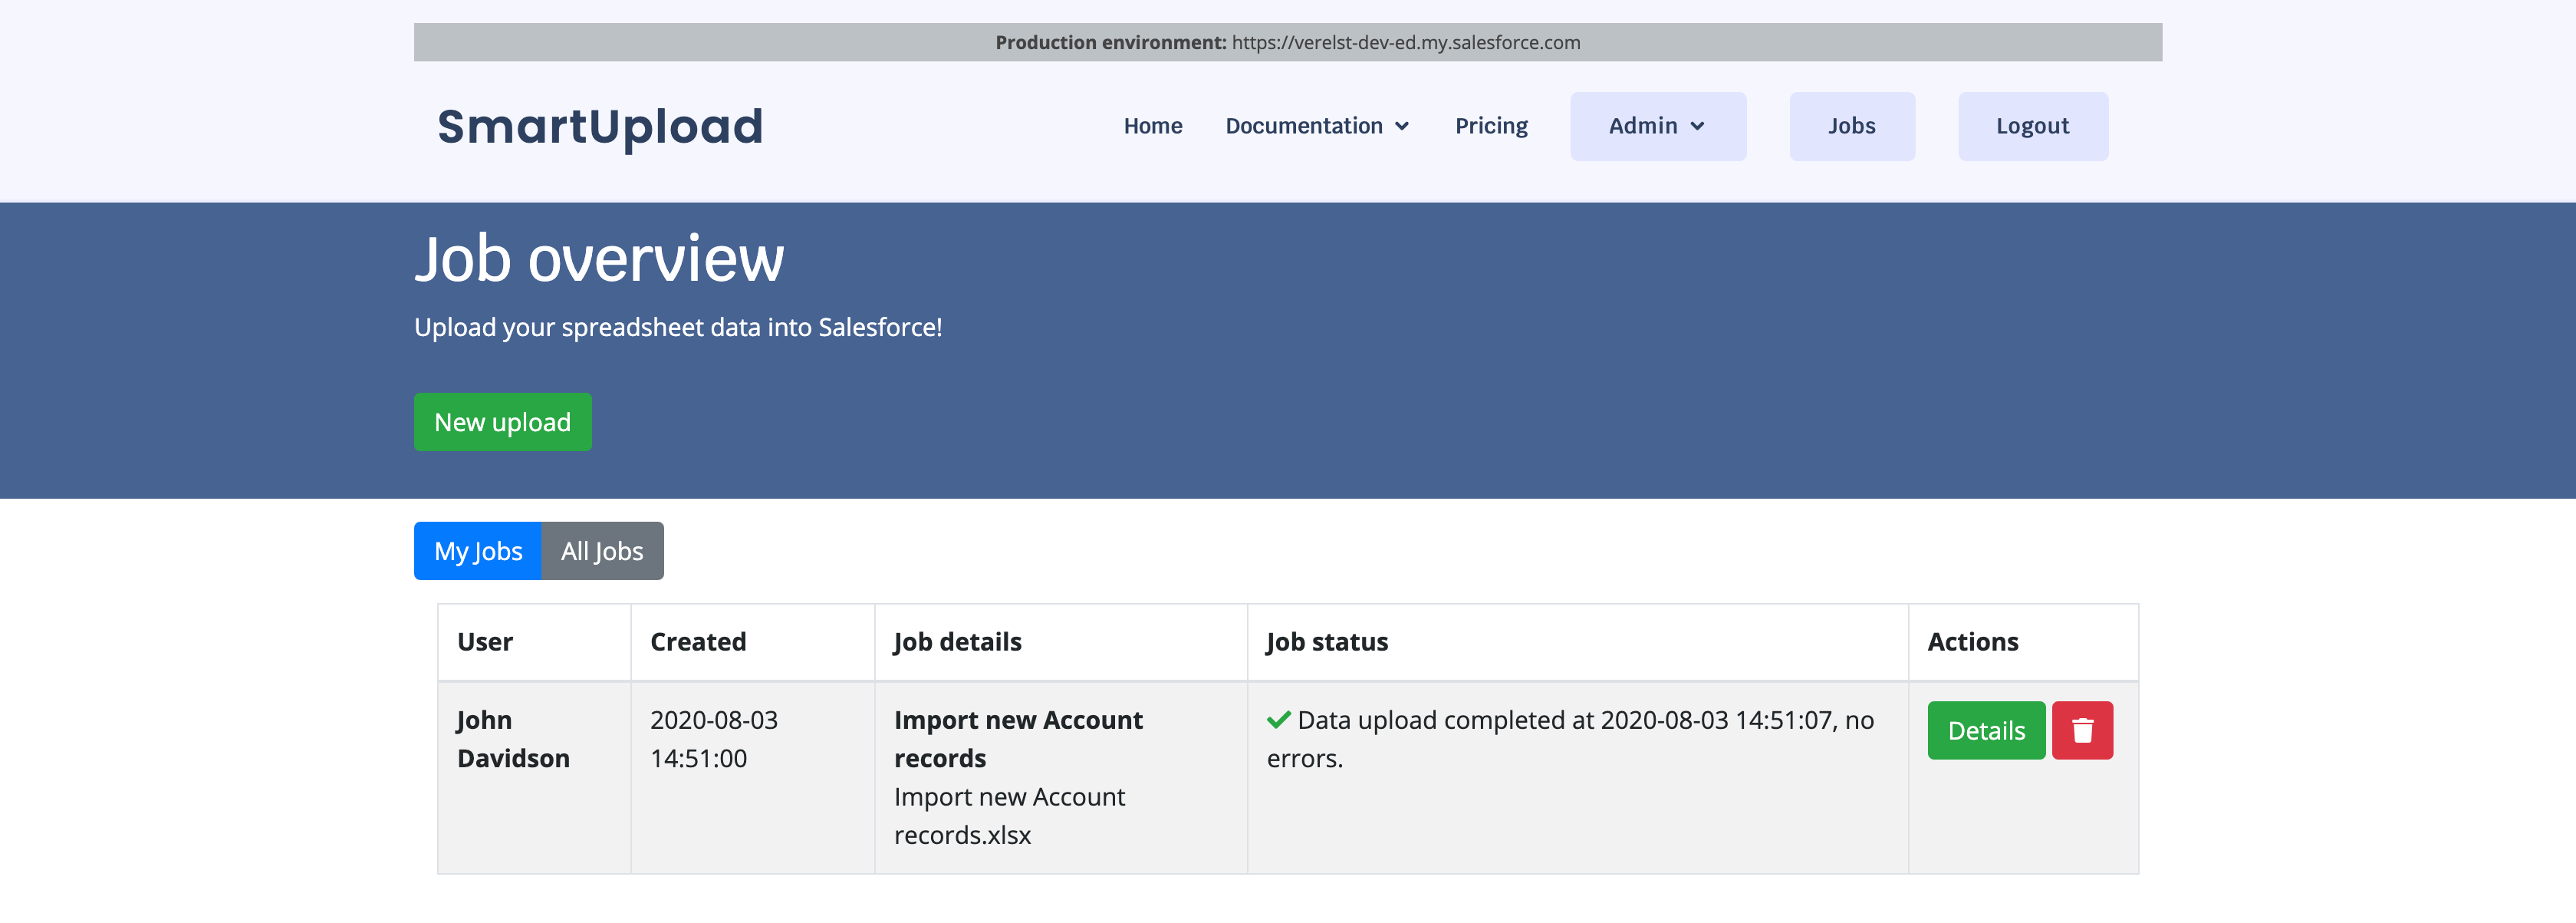Click the Jobs navigation button

pos(1851,126)
